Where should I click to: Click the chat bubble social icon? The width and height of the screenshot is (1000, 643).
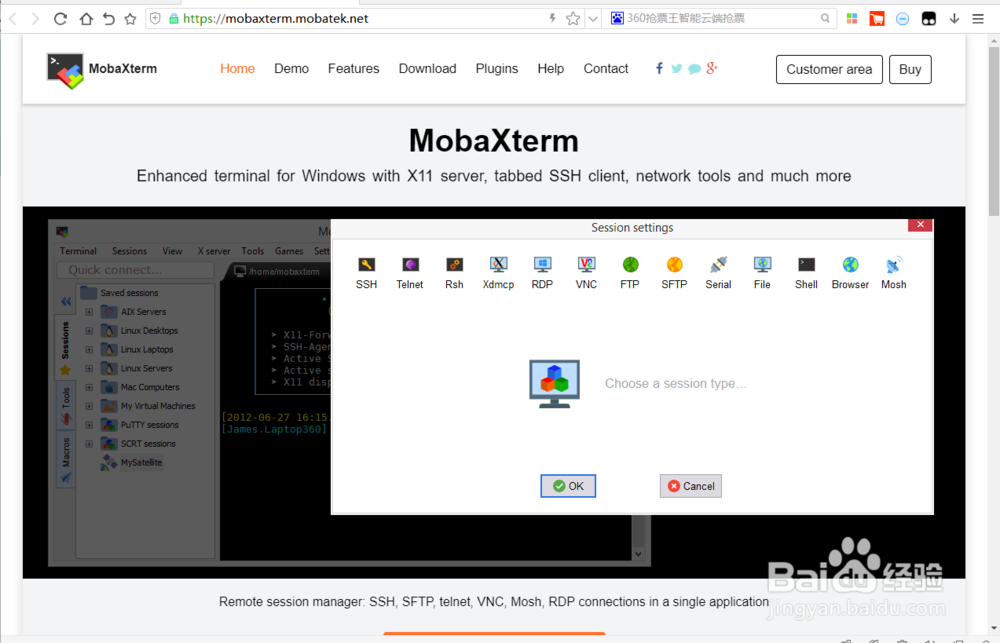pyautogui.click(x=695, y=69)
